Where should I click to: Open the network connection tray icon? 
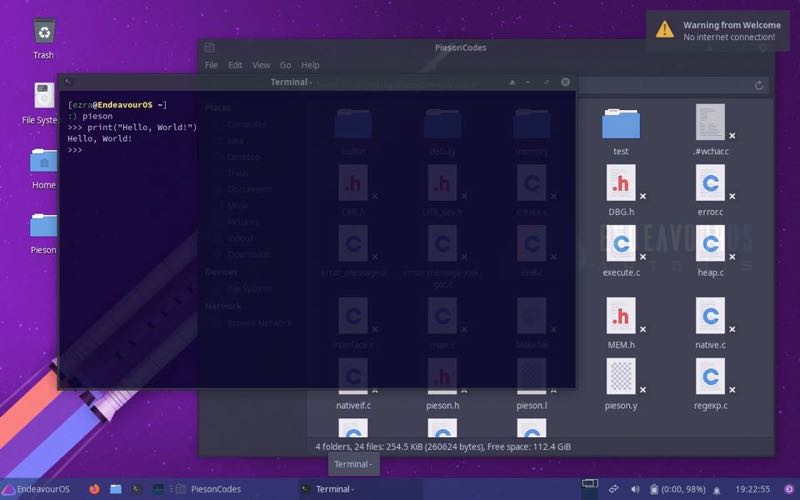[x=614, y=489]
